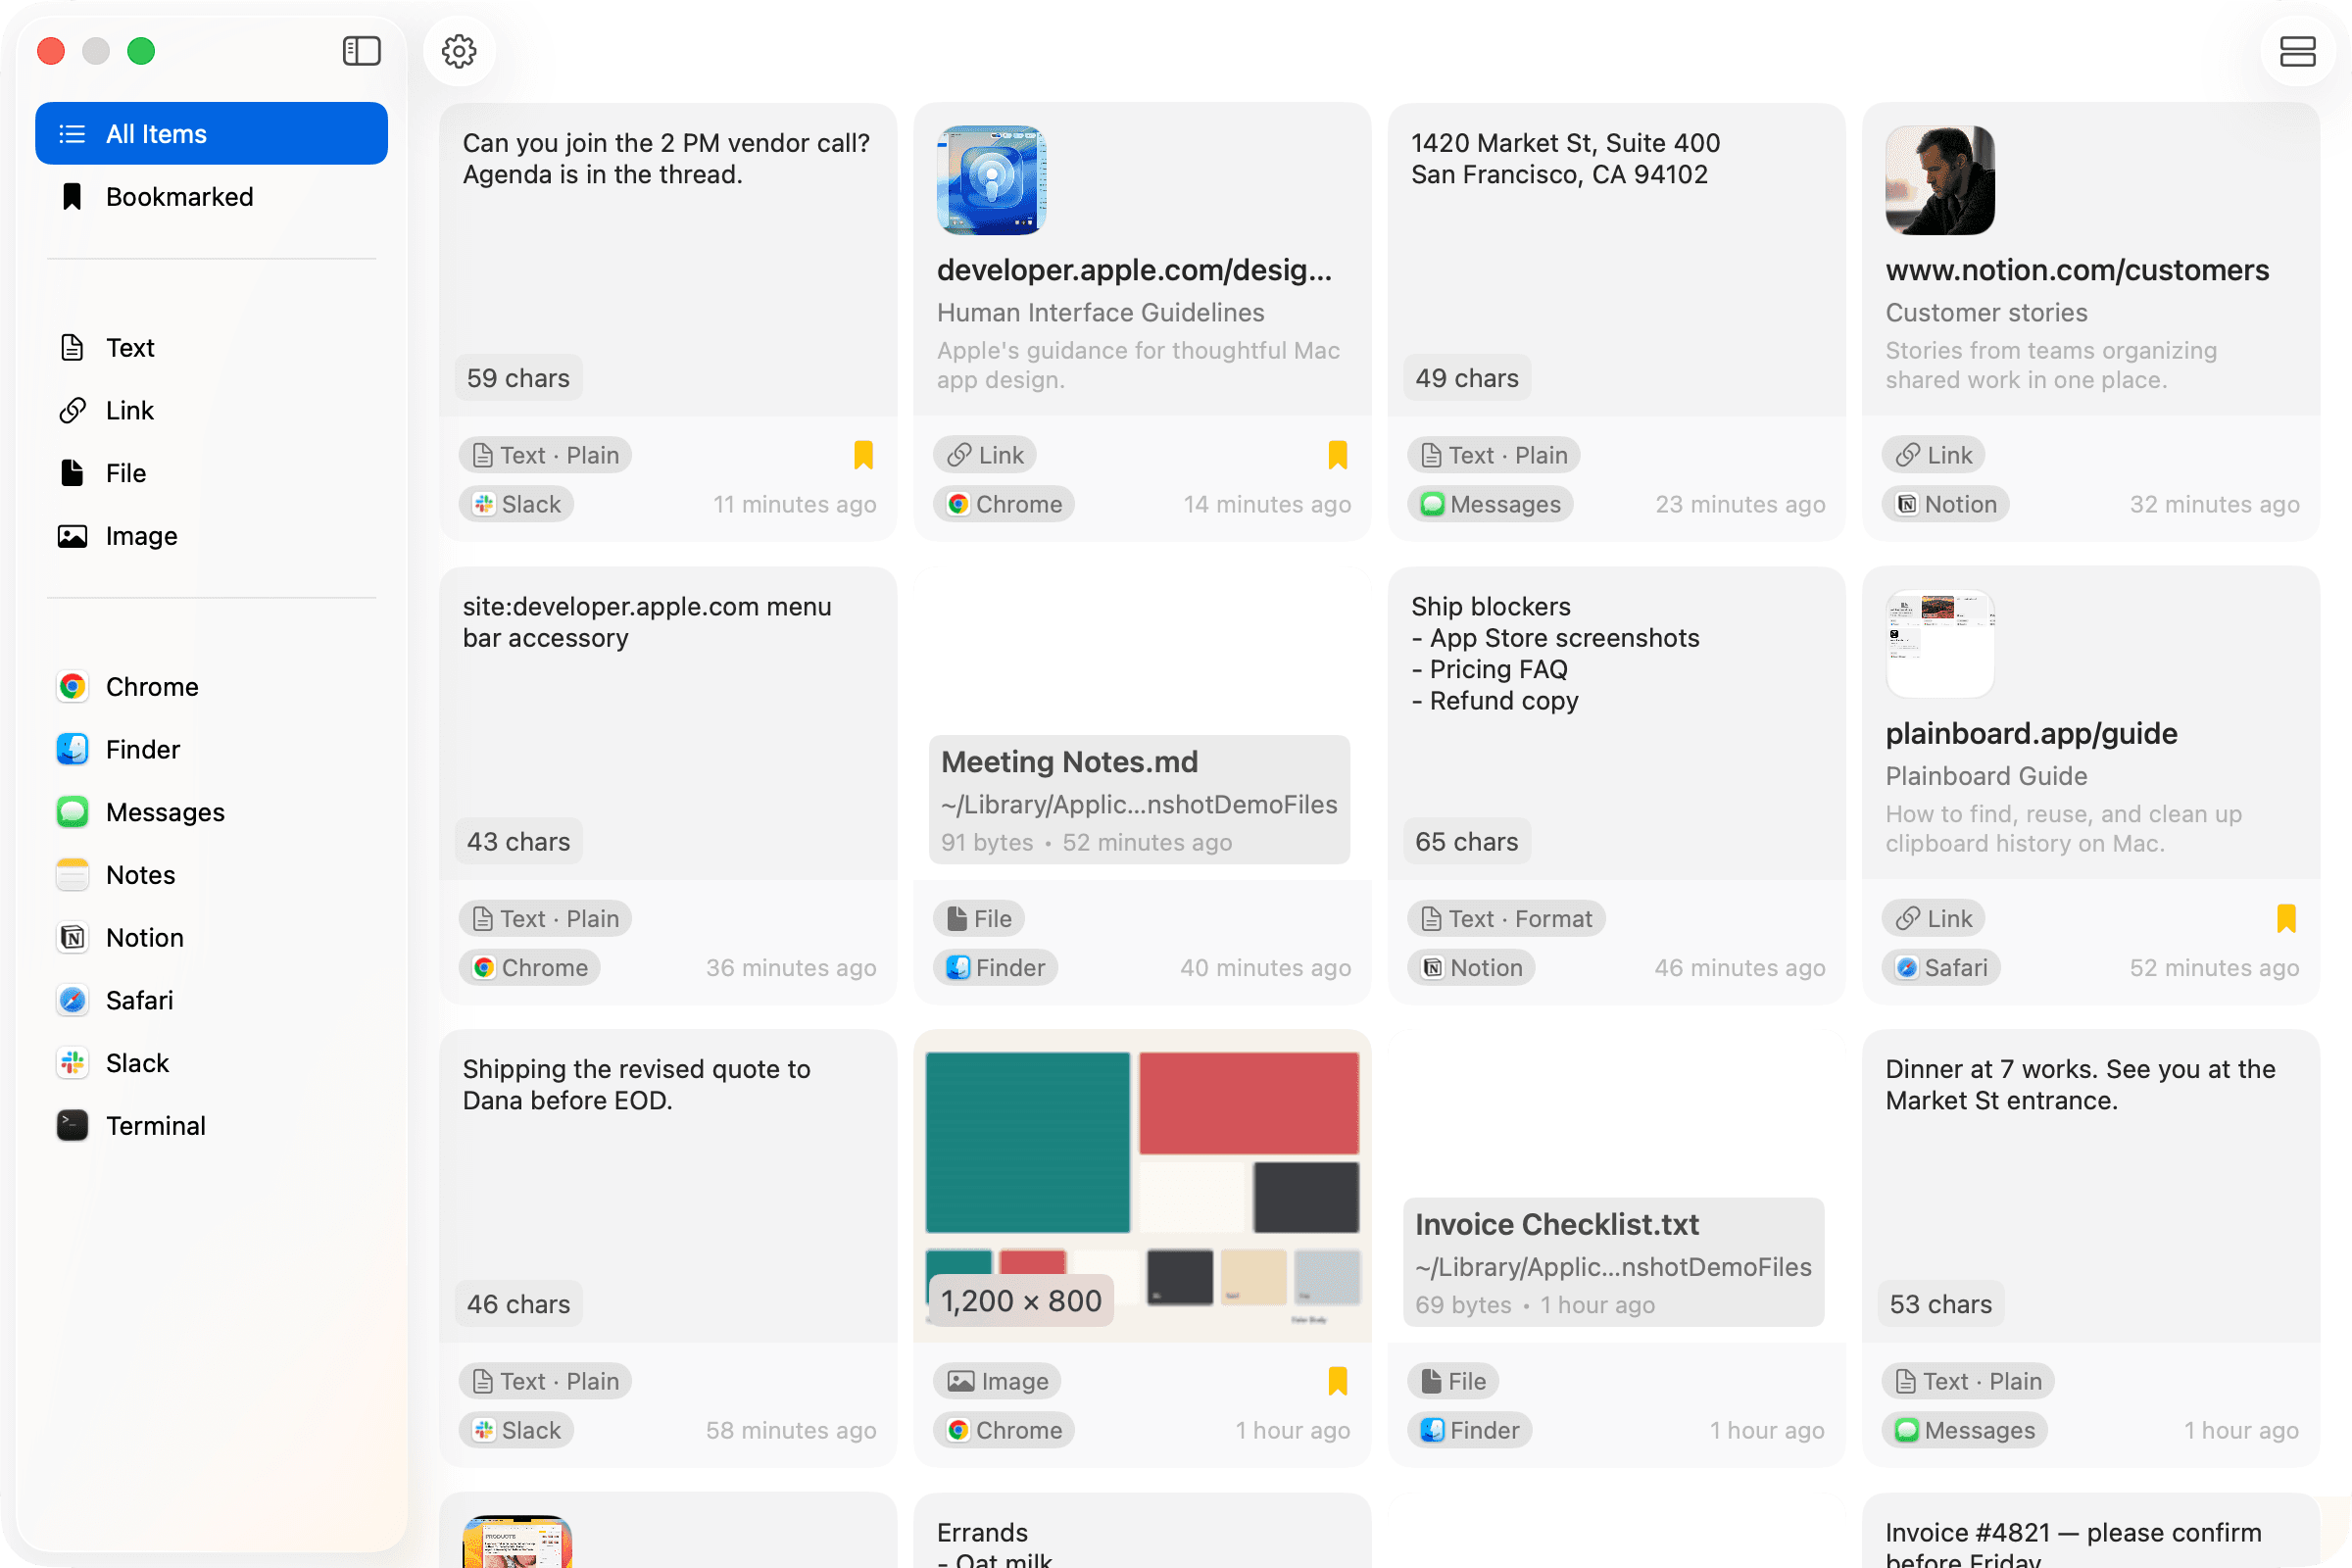Click the Messages app icon in sidebar
Image resolution: width=2352 pixels, height=1568 pixels.
pyautogui.click(x=72, y=812)
